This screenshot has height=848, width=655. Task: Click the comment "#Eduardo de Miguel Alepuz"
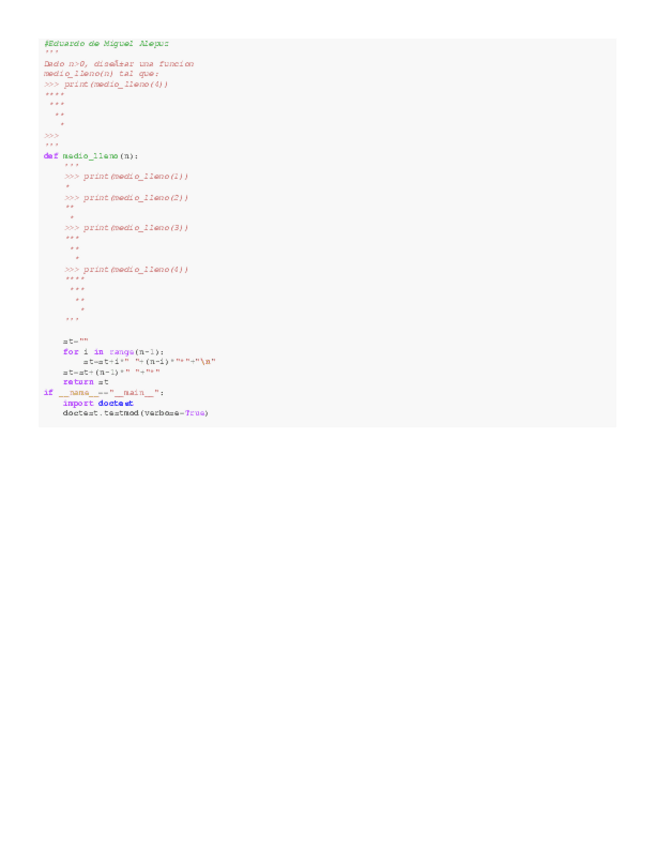[x=106, y=43]
